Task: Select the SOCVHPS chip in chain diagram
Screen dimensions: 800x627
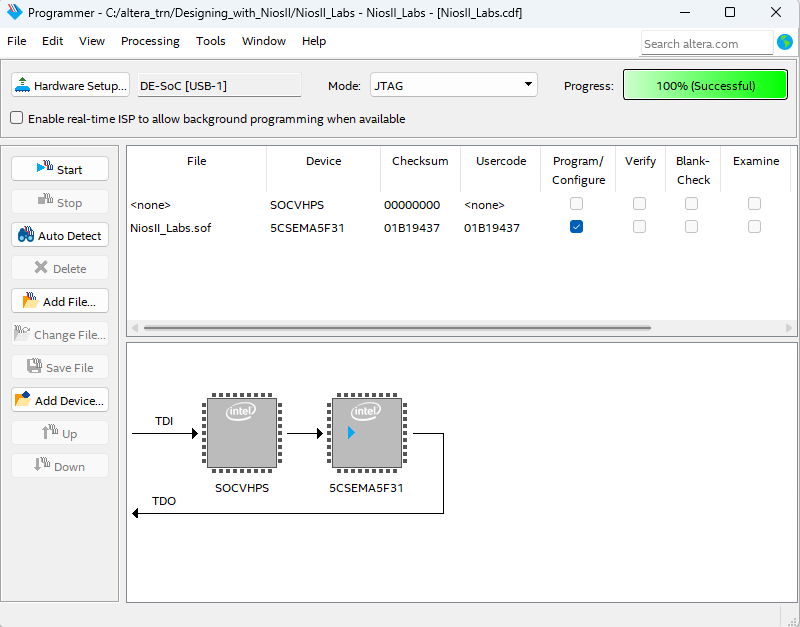Action: (242, 433)
